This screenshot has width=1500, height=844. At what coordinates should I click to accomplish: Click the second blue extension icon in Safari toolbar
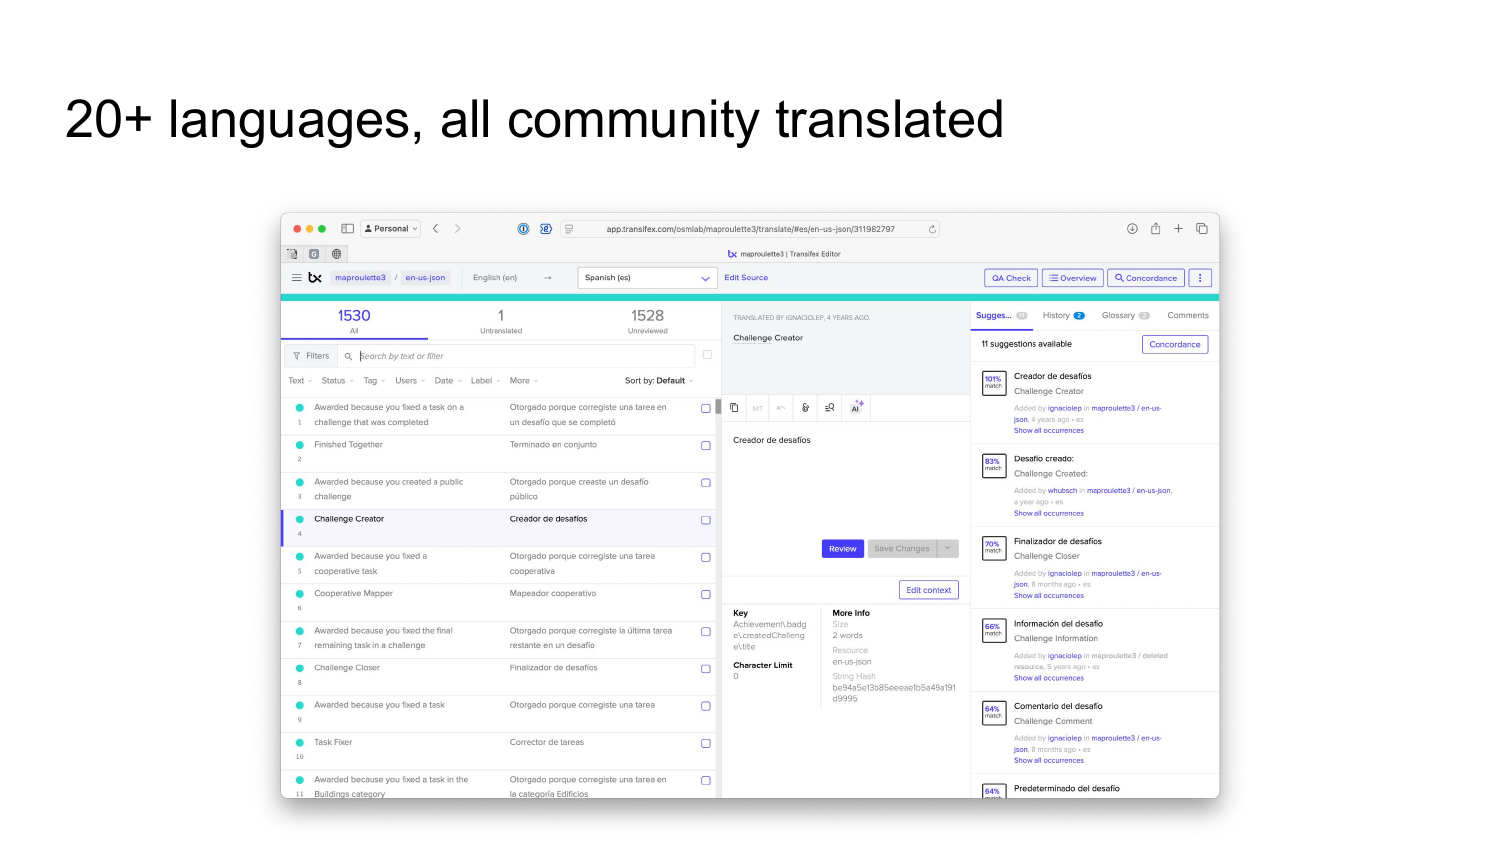click(546, 229)
